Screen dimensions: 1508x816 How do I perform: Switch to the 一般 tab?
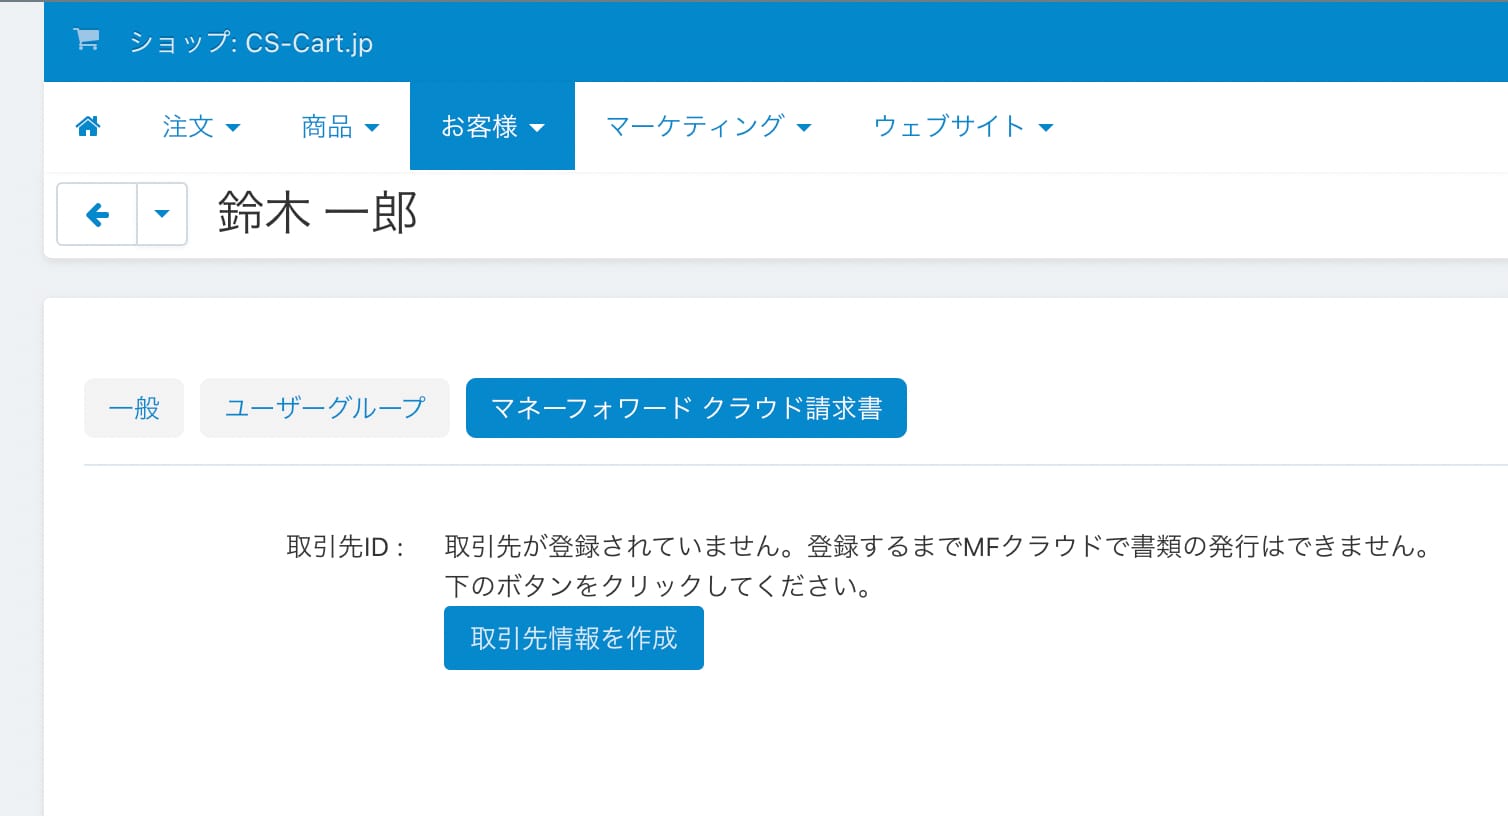coord(134,408)
